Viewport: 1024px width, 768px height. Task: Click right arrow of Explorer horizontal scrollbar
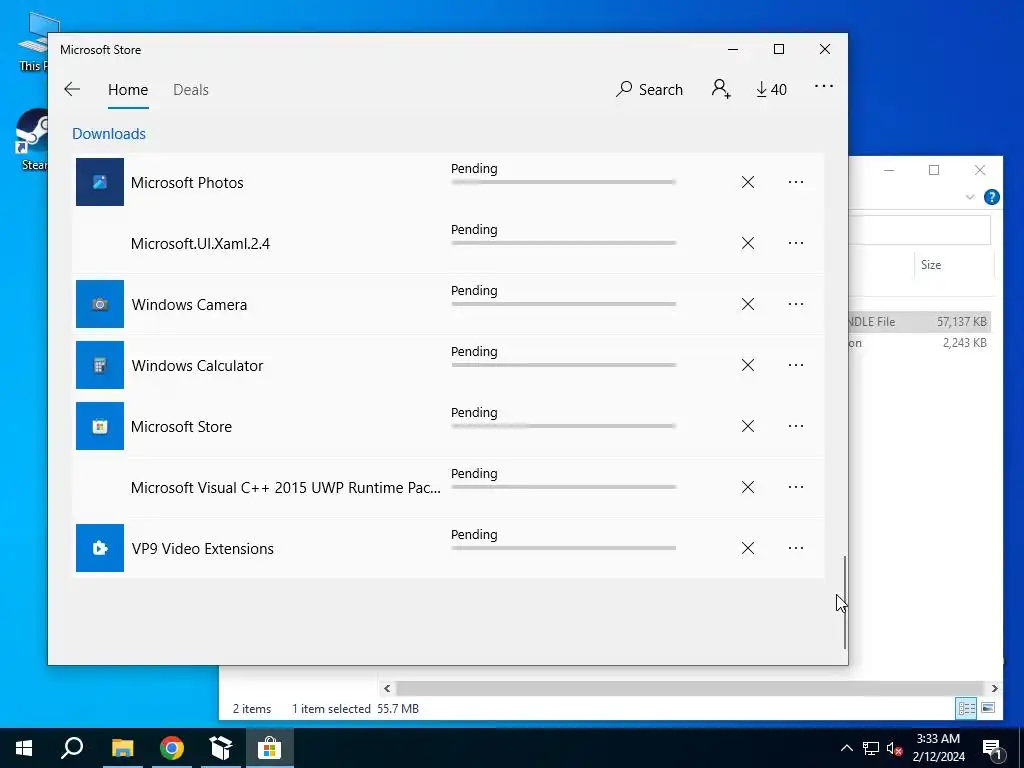click(x=994, y=688)
